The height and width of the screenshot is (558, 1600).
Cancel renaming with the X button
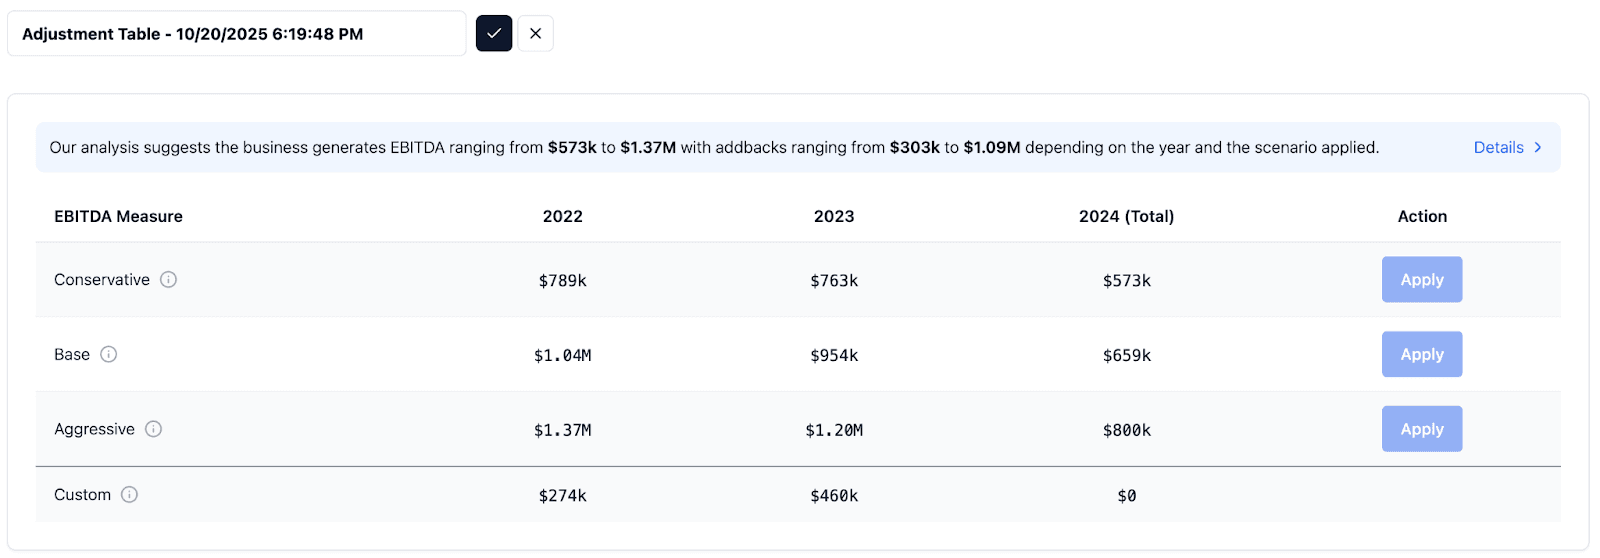tap(535, 33)
